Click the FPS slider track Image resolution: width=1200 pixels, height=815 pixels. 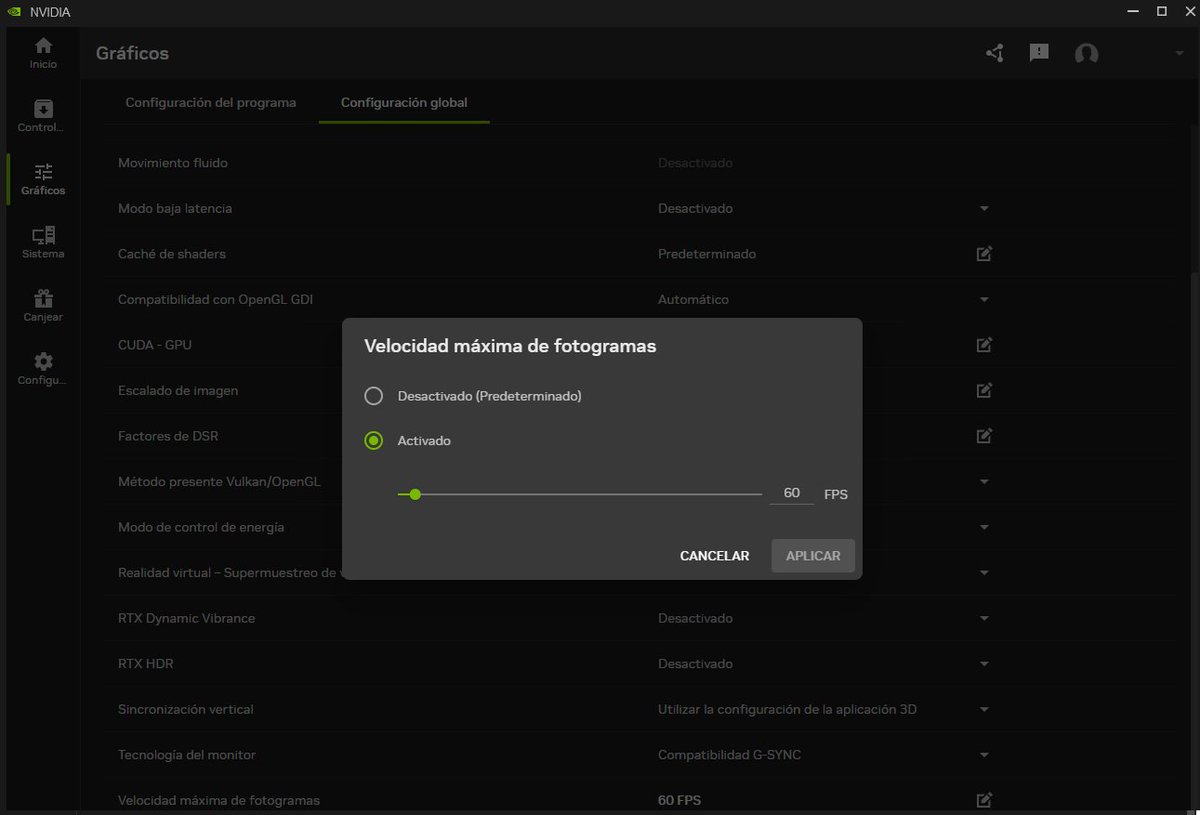pyautogui.click(x=580, y=494)
